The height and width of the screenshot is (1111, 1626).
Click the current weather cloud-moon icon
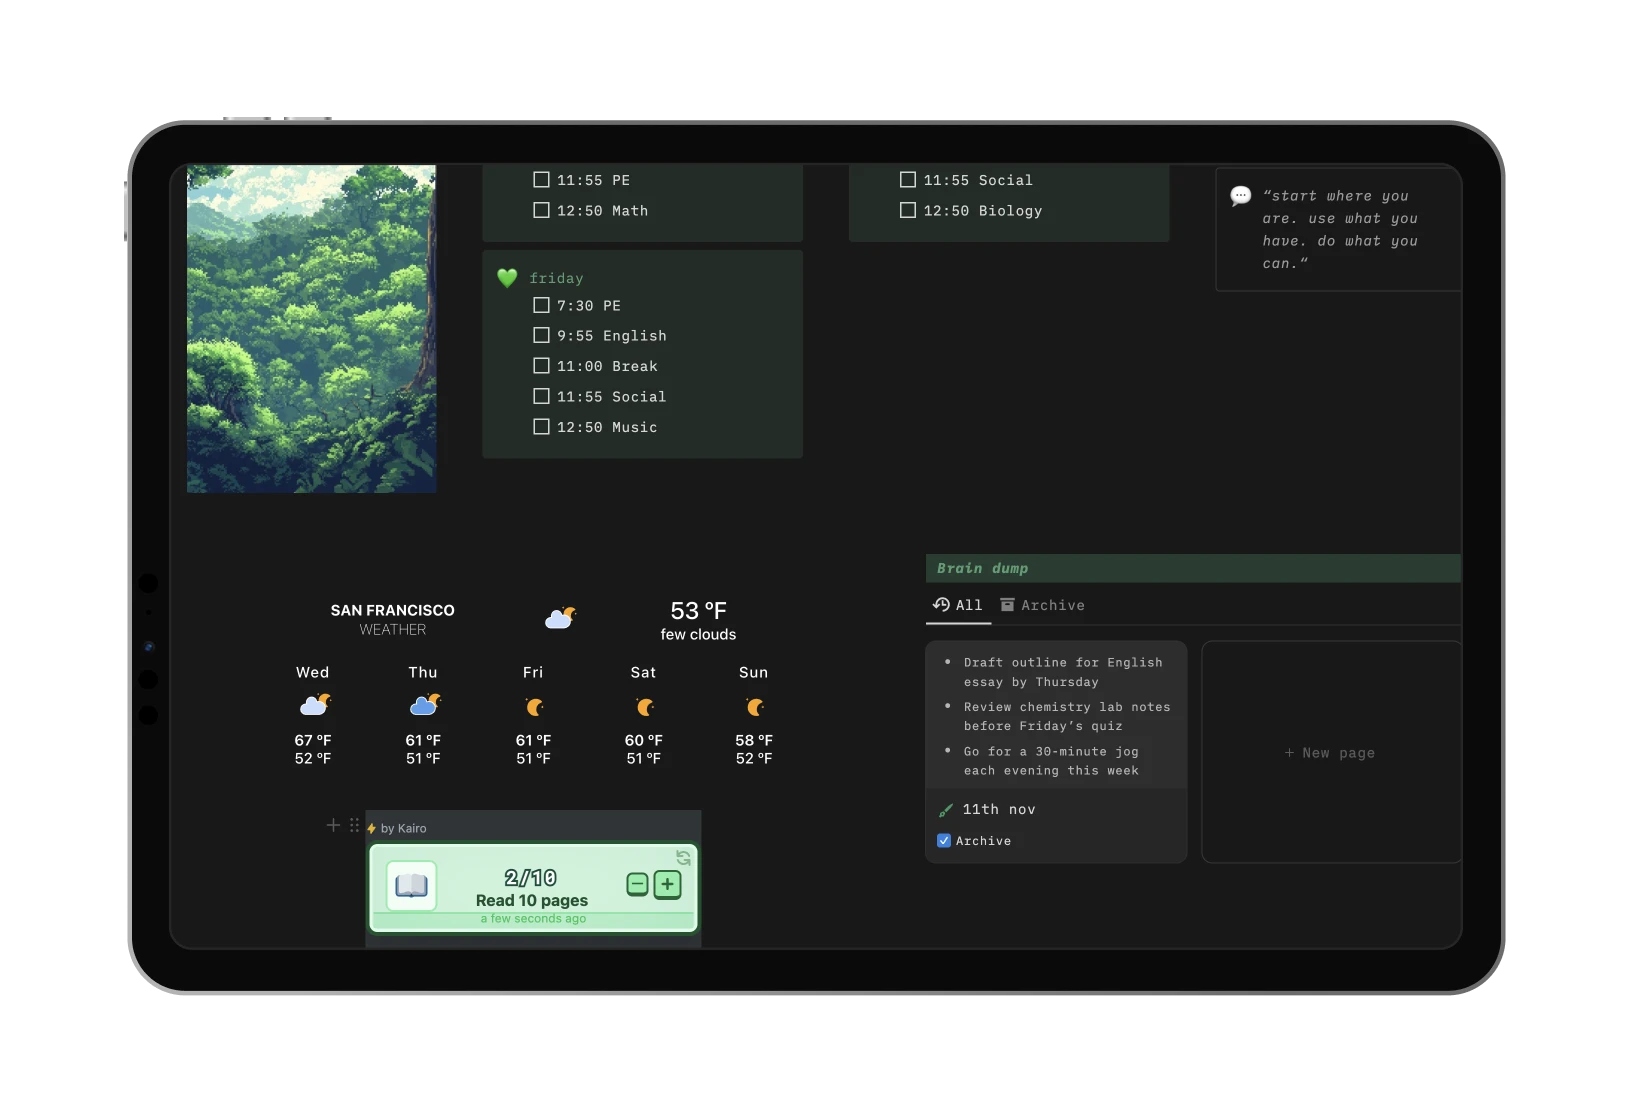(561, 618)
